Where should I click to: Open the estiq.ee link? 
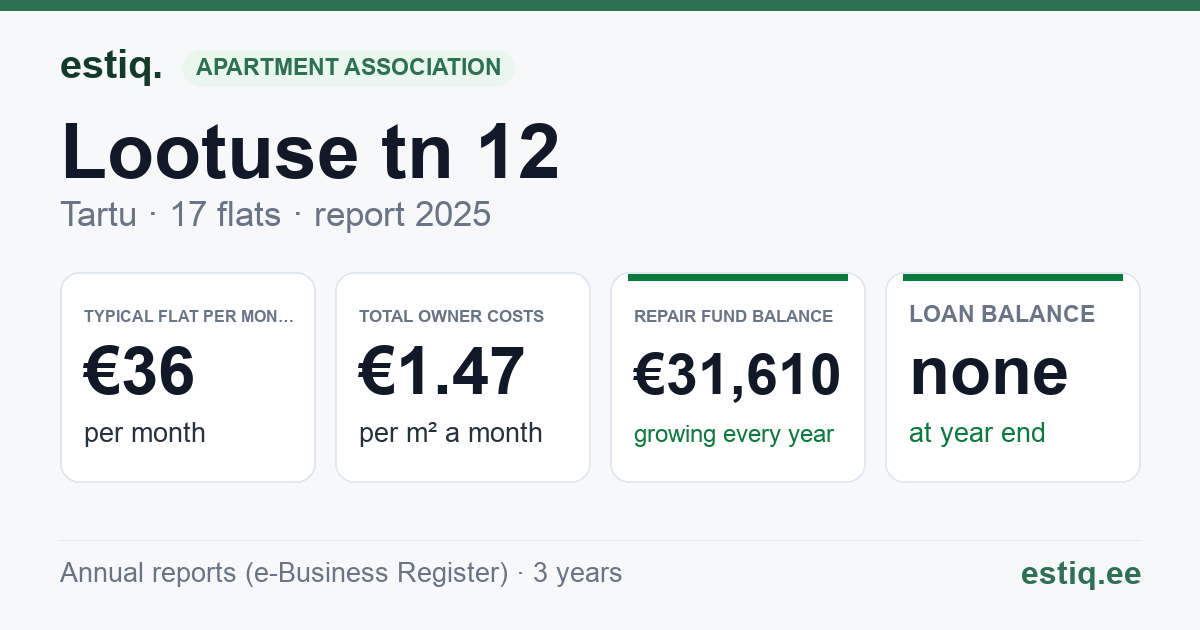(1080, 573)
